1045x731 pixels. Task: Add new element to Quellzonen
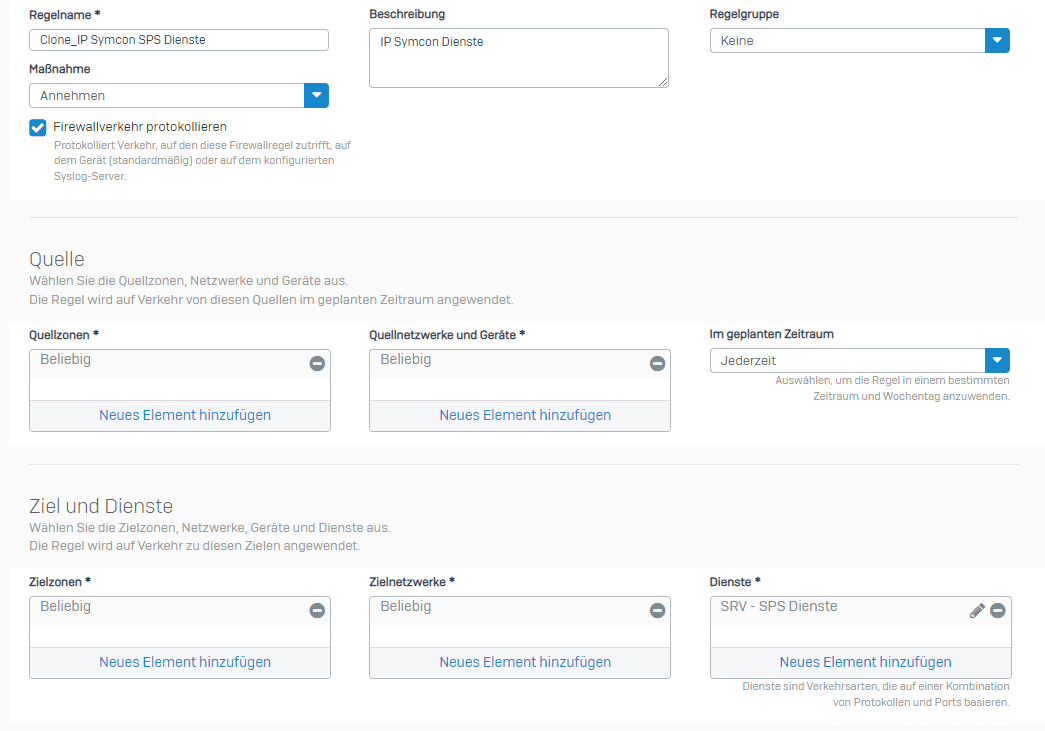coord(185,415)
